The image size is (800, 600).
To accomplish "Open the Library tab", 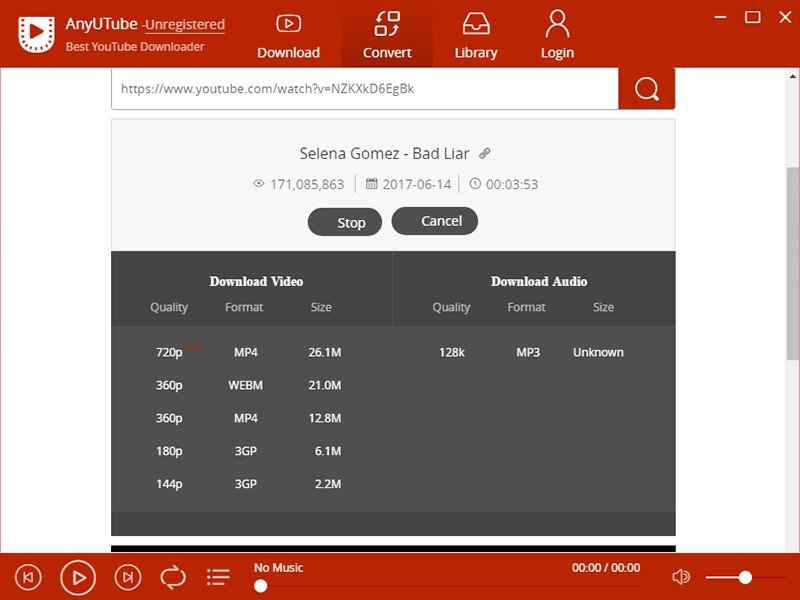I will point(476,36).
